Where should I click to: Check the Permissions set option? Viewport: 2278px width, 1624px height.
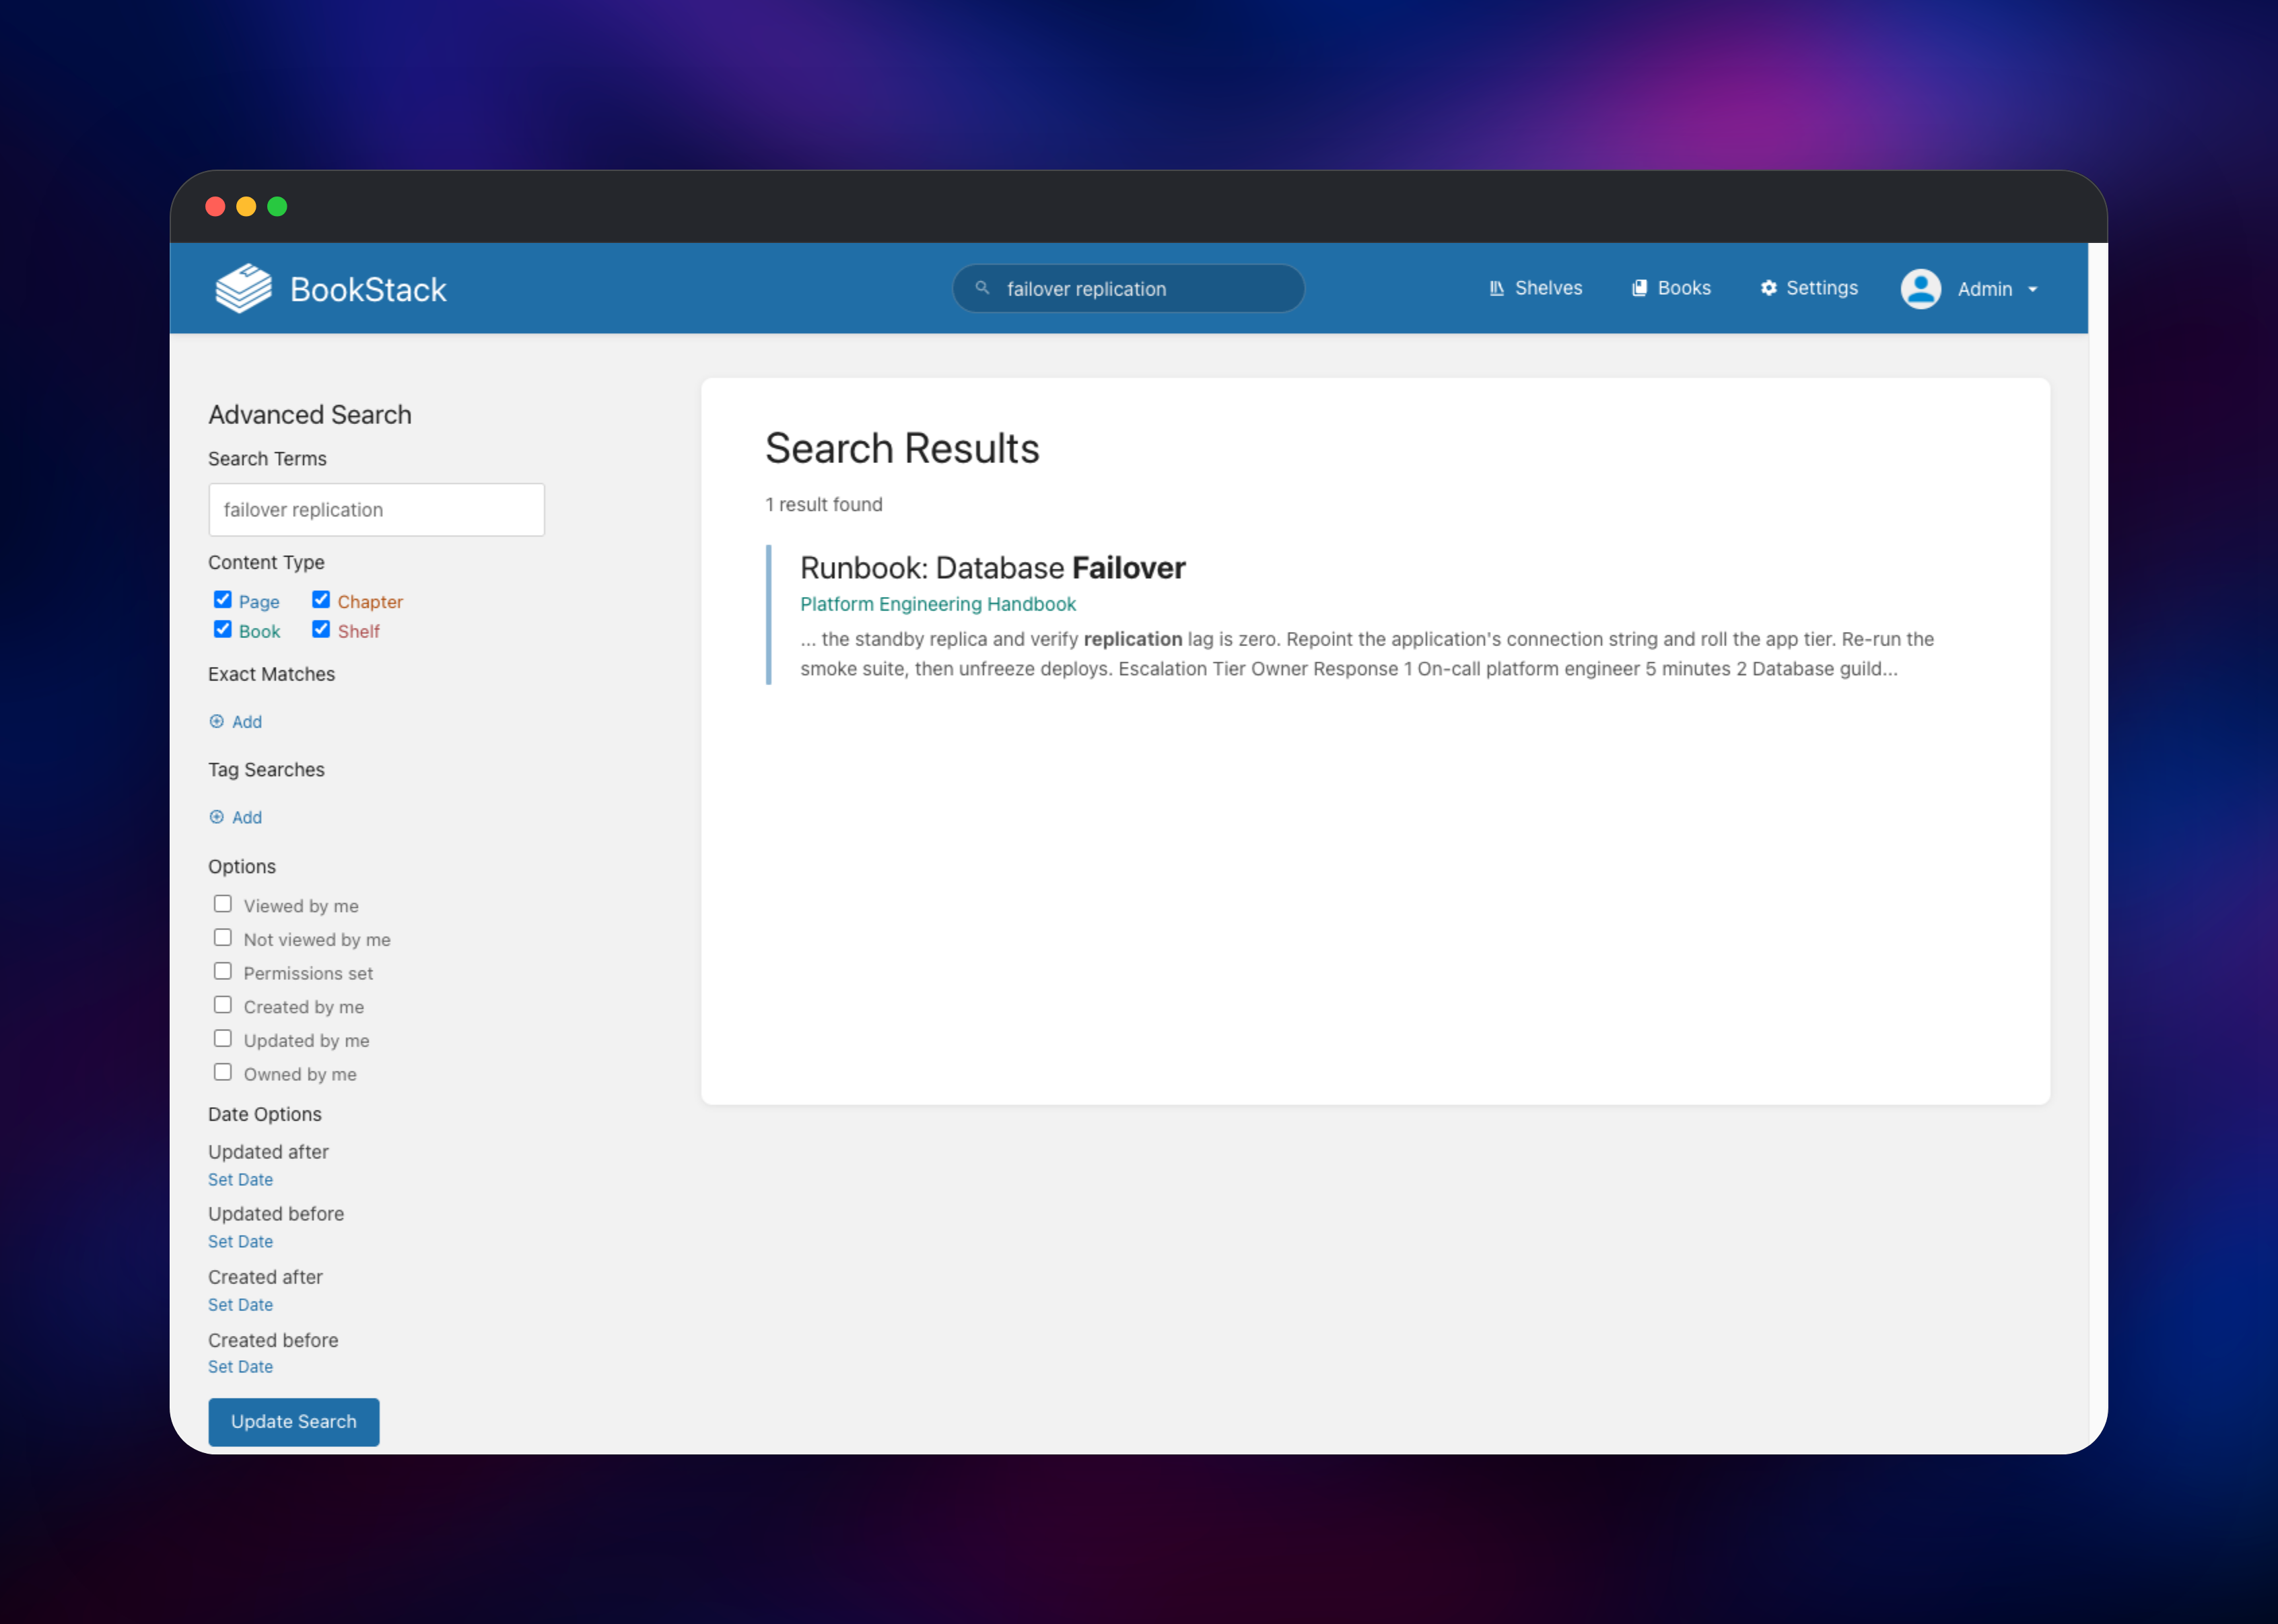(222, 971)
